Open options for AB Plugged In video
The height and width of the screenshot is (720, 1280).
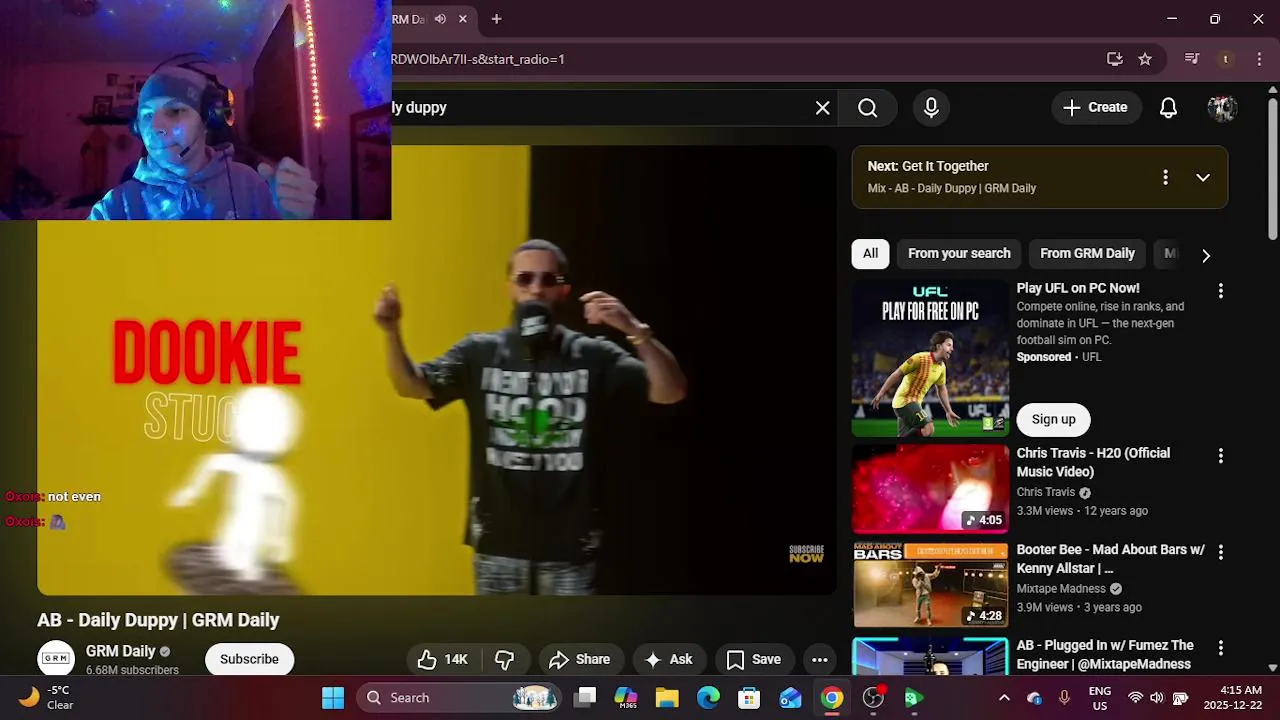click(x=1220, y=649)
